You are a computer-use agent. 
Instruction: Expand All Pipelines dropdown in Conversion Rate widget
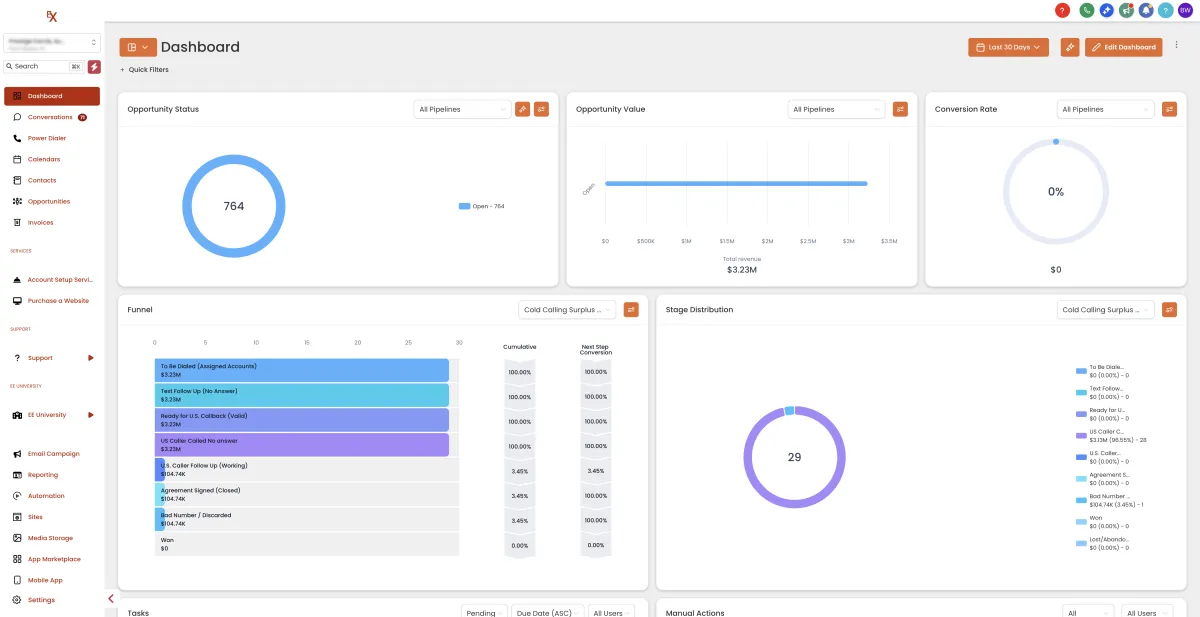click(x=1105, y=109)
